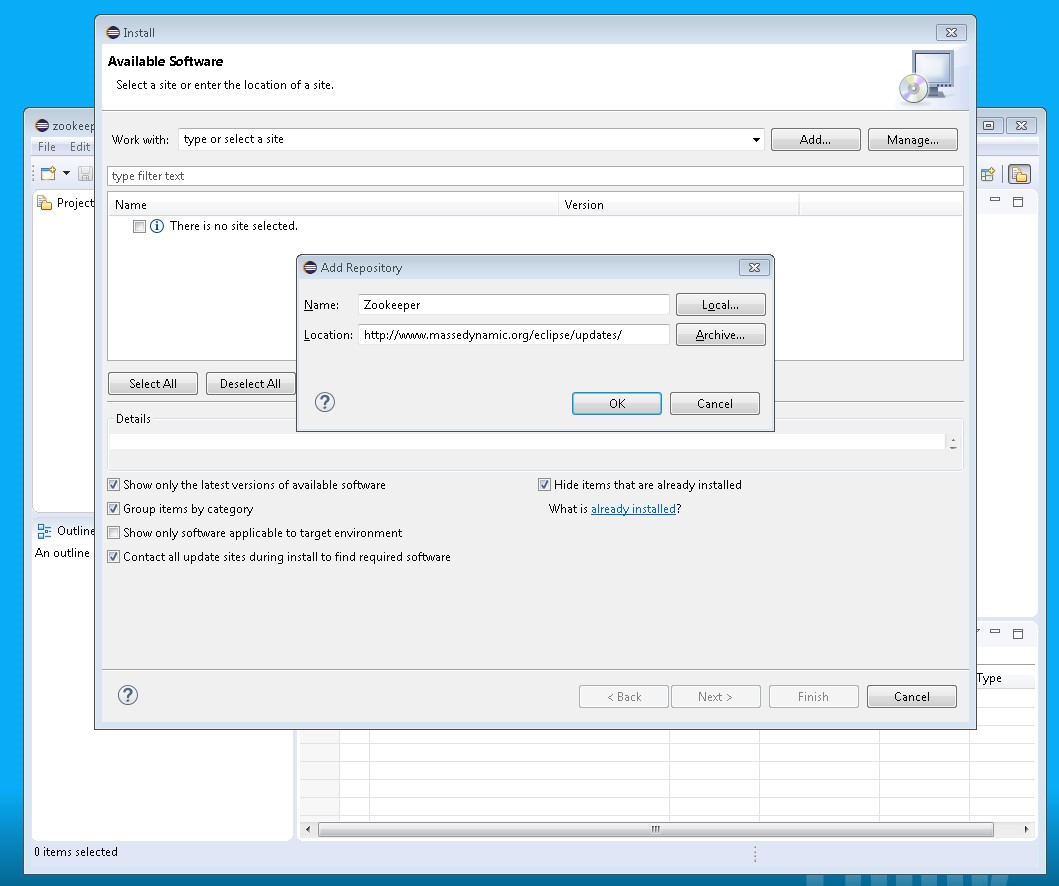Uncheck 'Group items by category'
Screen dimensions: 1059x886
pos(114,509)
